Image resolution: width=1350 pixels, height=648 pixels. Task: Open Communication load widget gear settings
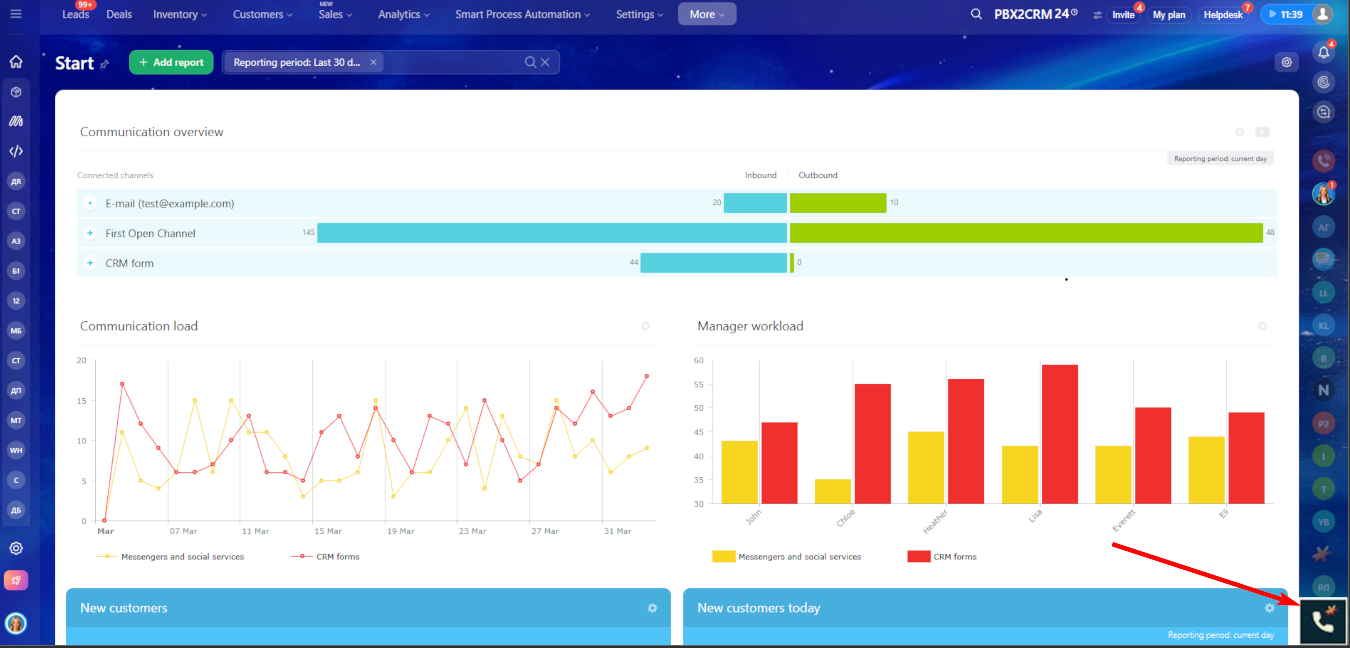(x=645, y=326)
